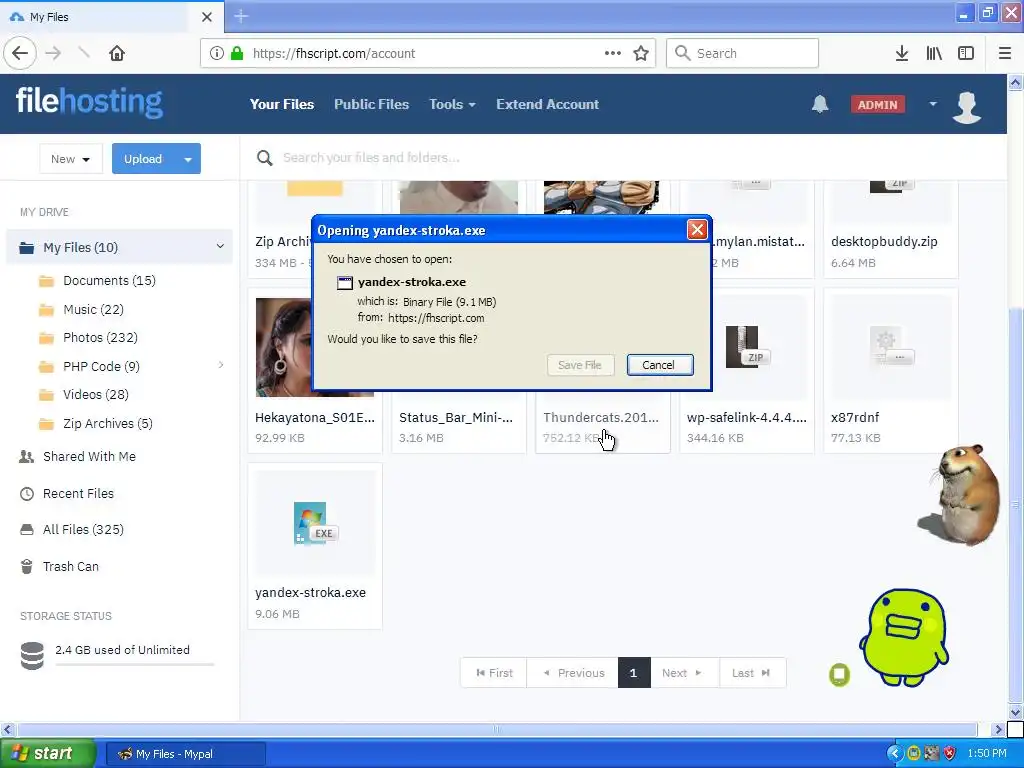Expand the Tools menu
This screenshot has height=768, width=1024.
[x=452, y=104]
